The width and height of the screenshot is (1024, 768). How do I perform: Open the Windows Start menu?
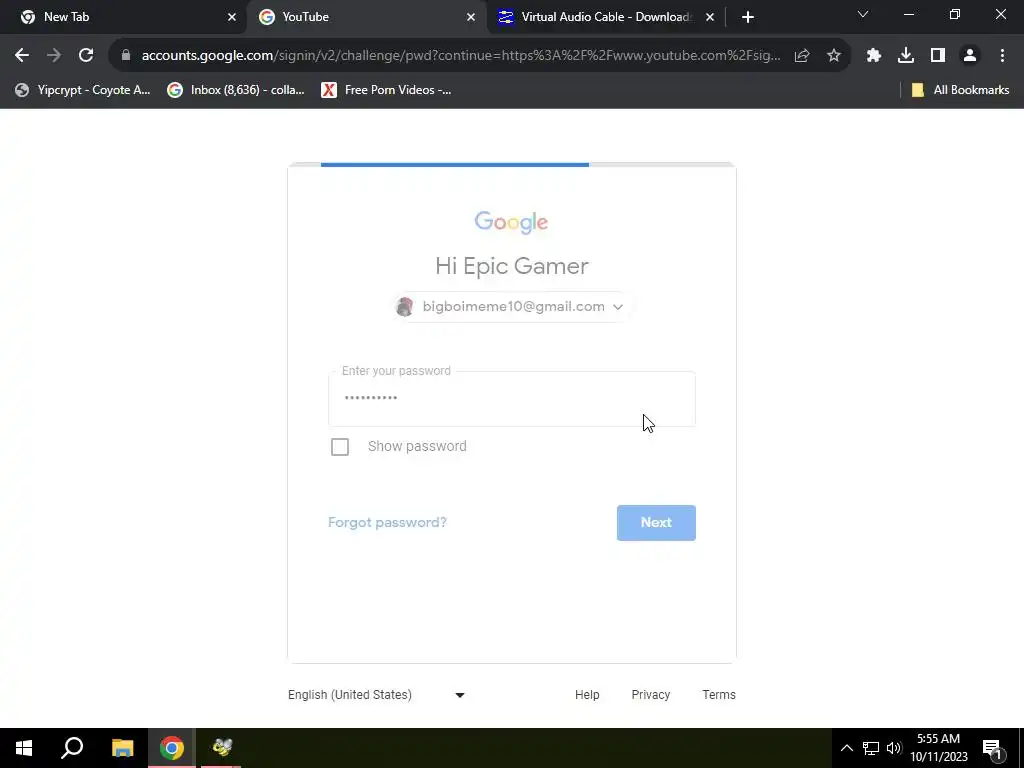24,748
